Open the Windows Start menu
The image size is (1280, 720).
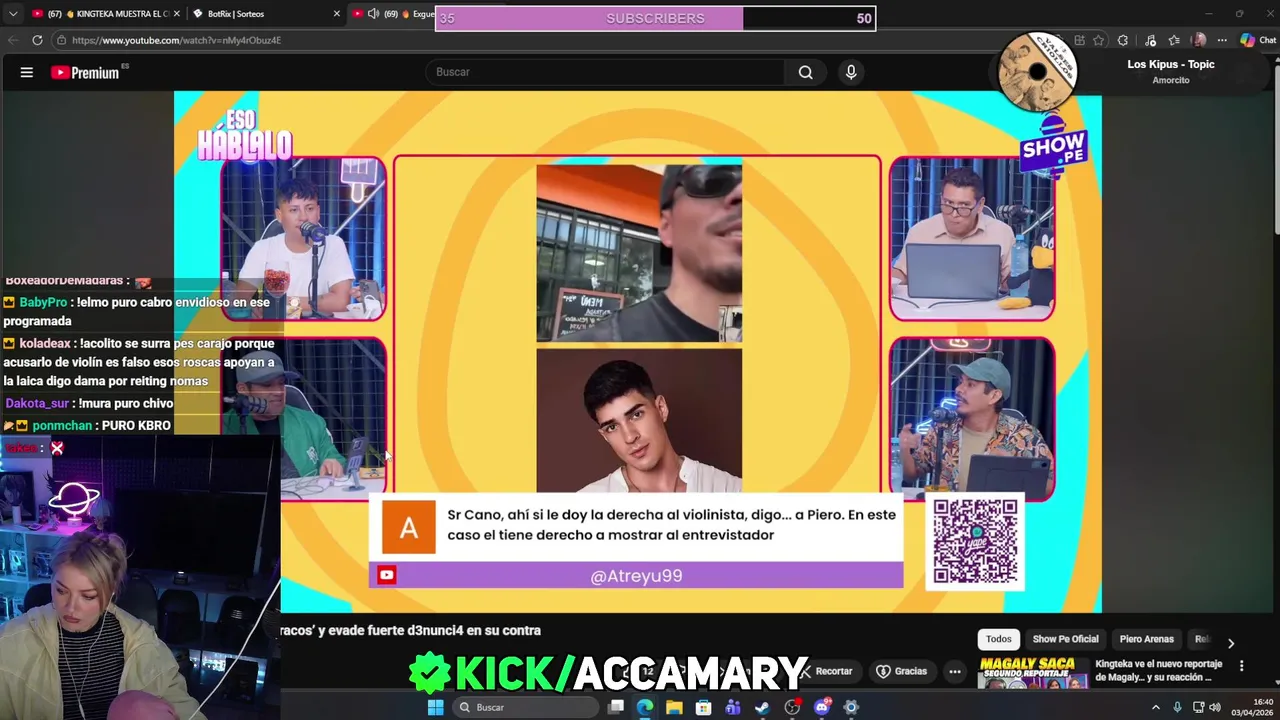pyautogui.click(x=435, y=707)
